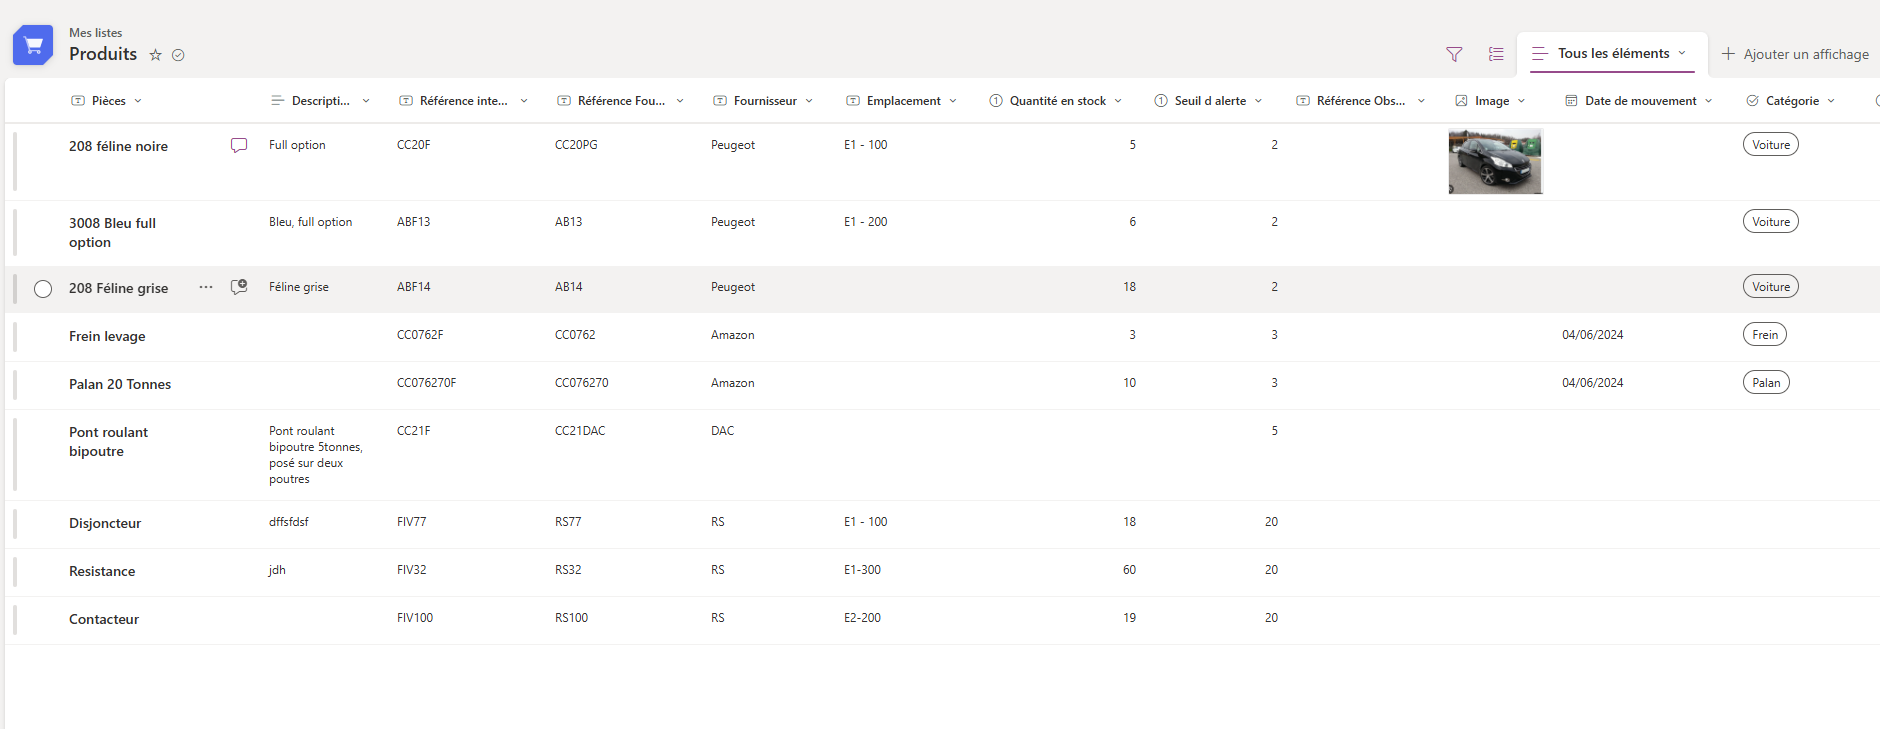Expand the Description column menu chevron
The width and height of the screenshot is (1880, 729).
pyautogui.click(x=366, y=101)
